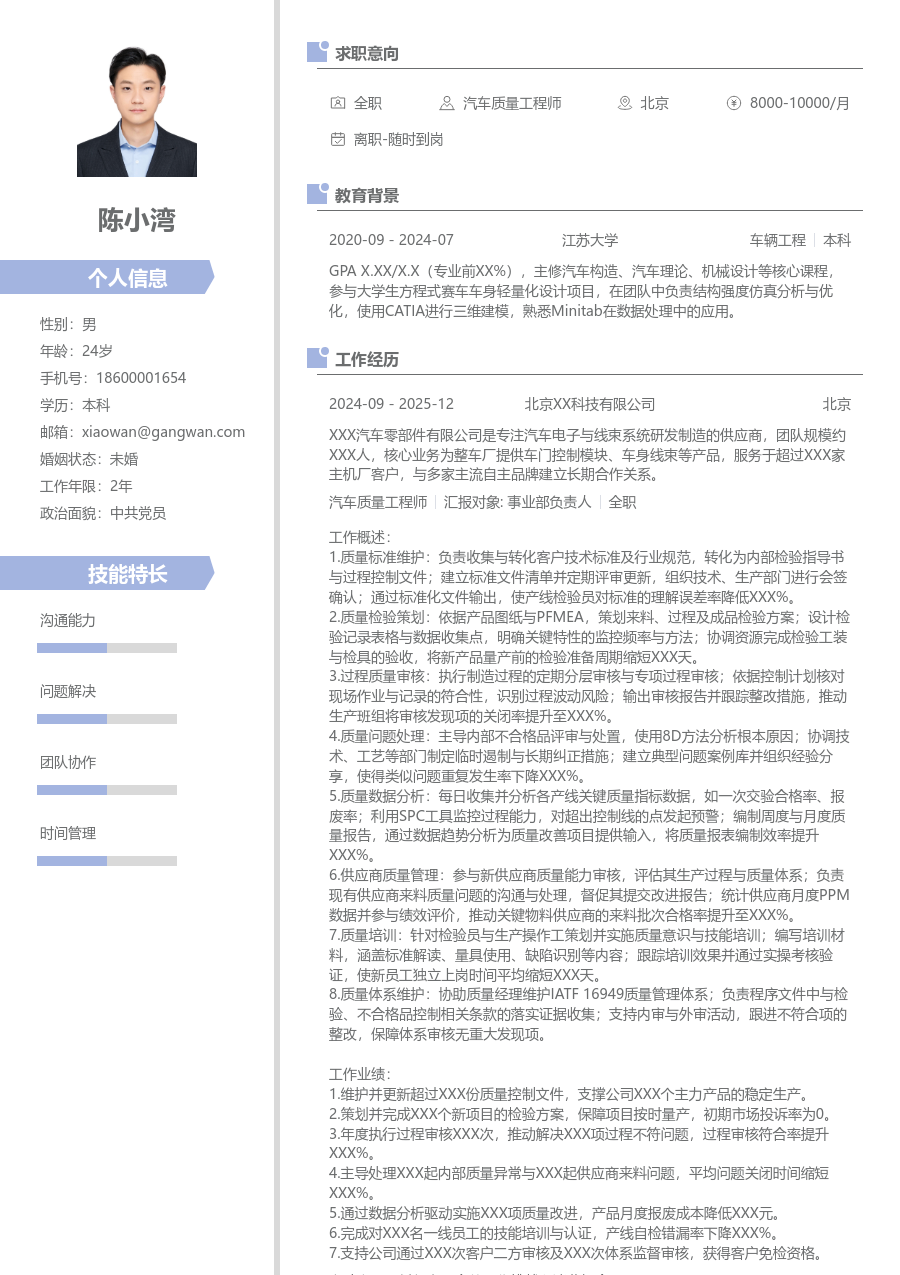900x1275 pixels.
Task: Select the 技能特长 section banner
Action: (x=107, y=574)
